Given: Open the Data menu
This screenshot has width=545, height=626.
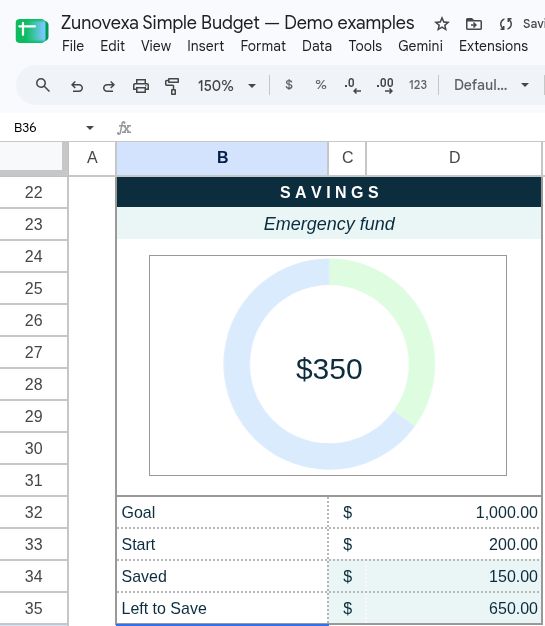Looking at the screenshot, I should pos(317,46).
